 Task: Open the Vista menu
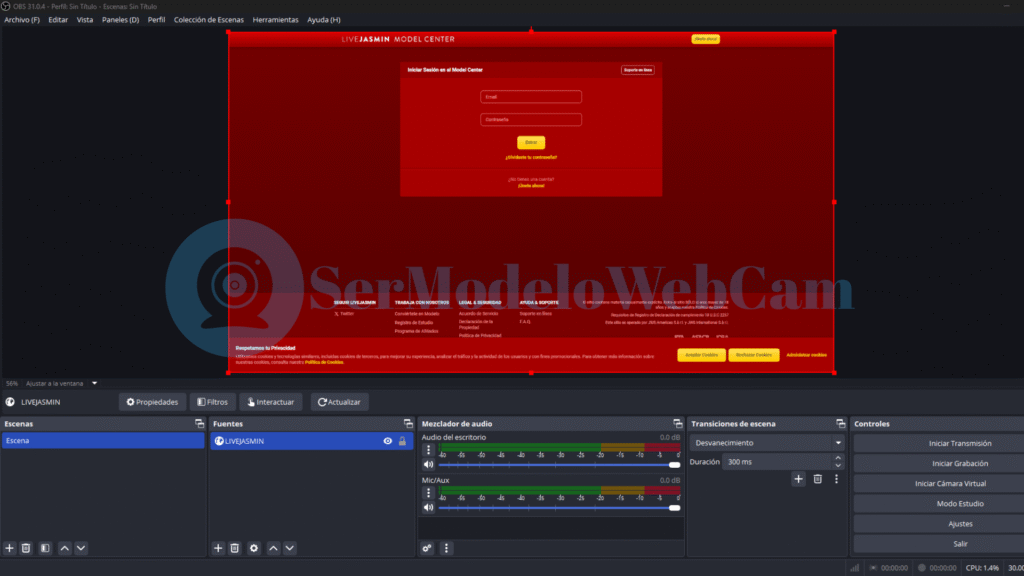[85, 20]
